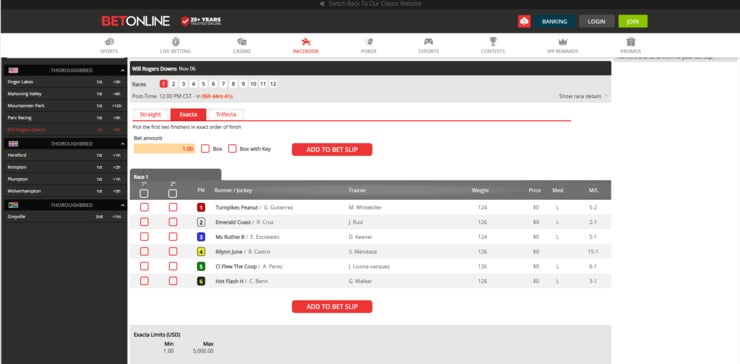Open the Contests trophy icon
Image resolution: width=740 pixels, height=364 pixels.
(x=493, y=42)
